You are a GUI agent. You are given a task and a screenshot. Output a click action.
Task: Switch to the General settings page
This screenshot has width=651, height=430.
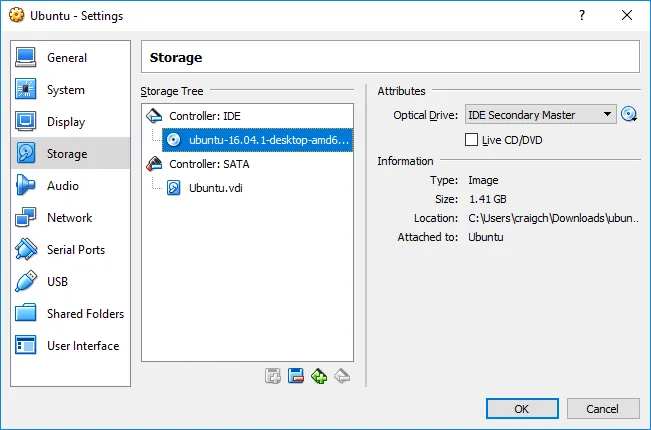(66, 58)
